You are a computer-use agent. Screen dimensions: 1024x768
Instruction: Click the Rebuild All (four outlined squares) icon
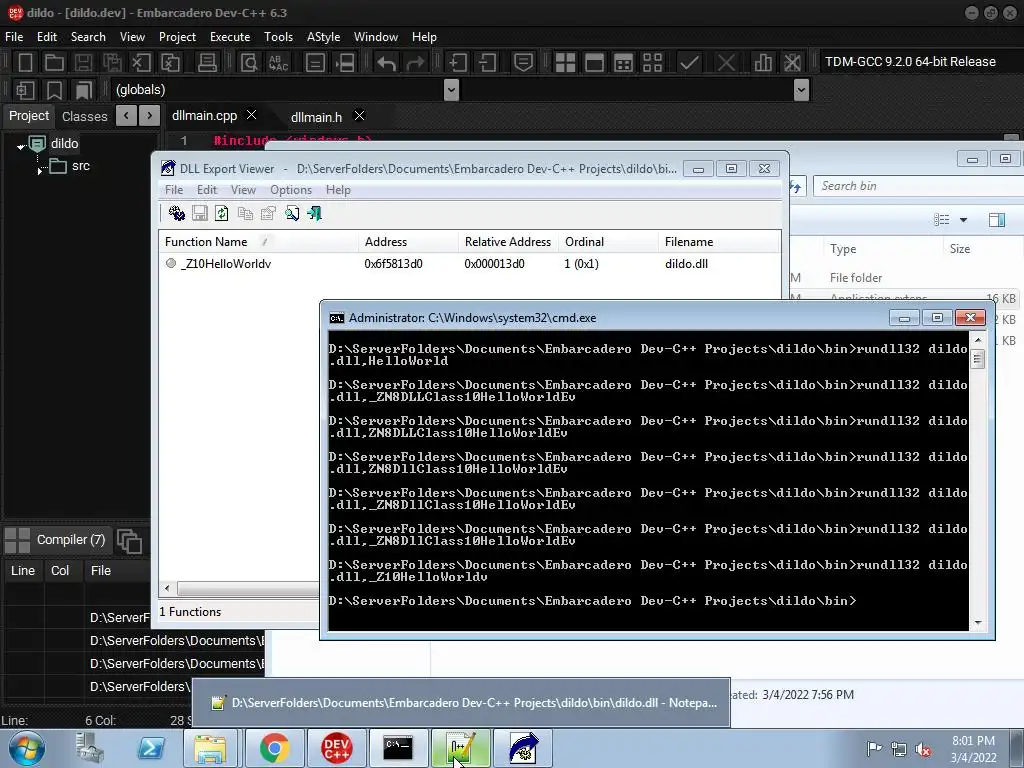click(652, 63)
